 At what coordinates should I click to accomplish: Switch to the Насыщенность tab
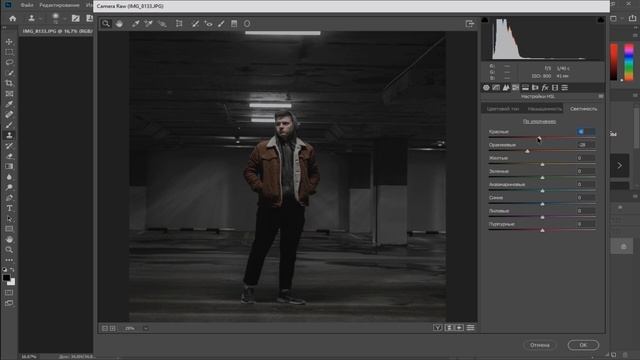pos(544,109)
